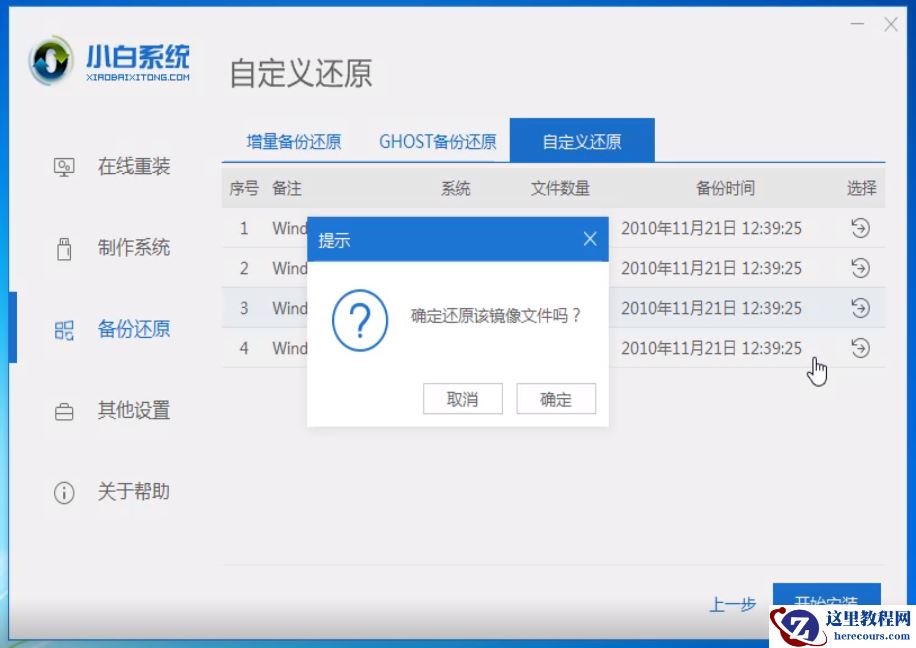The image size is (916, 648).
Task: Click the restore icon for backup row 1
Action: tap(858, 228)
